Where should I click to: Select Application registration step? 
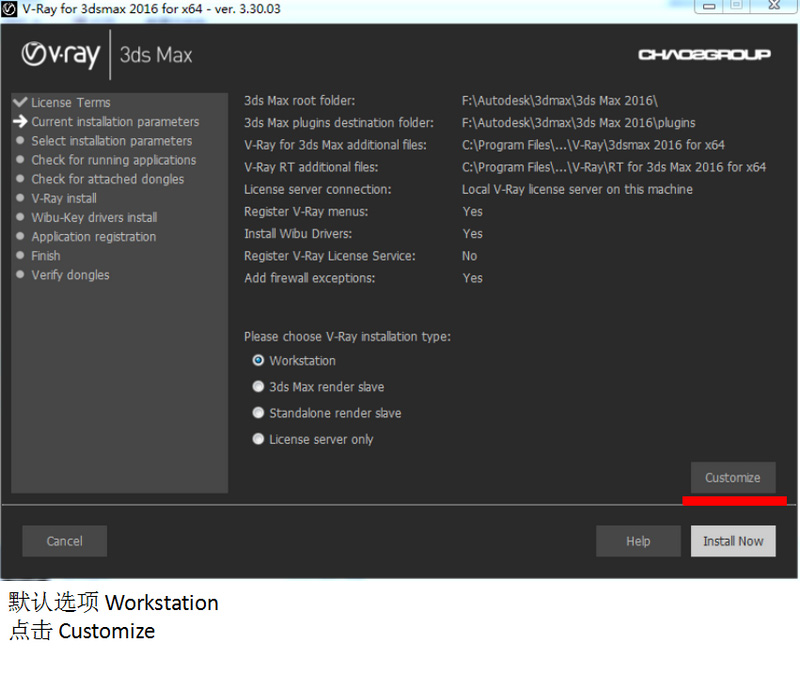coord(94,237)
